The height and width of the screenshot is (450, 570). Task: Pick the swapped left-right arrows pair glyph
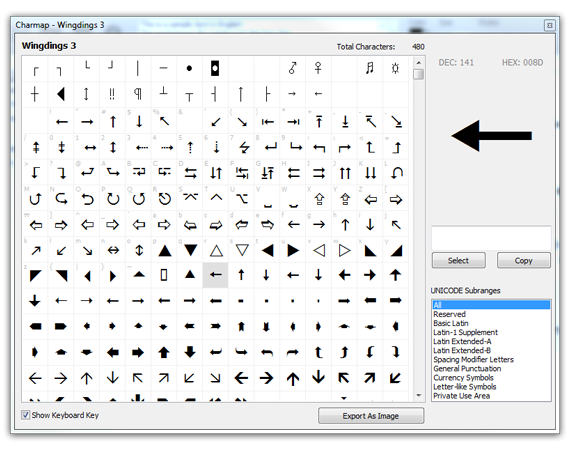tap(190, 173)
